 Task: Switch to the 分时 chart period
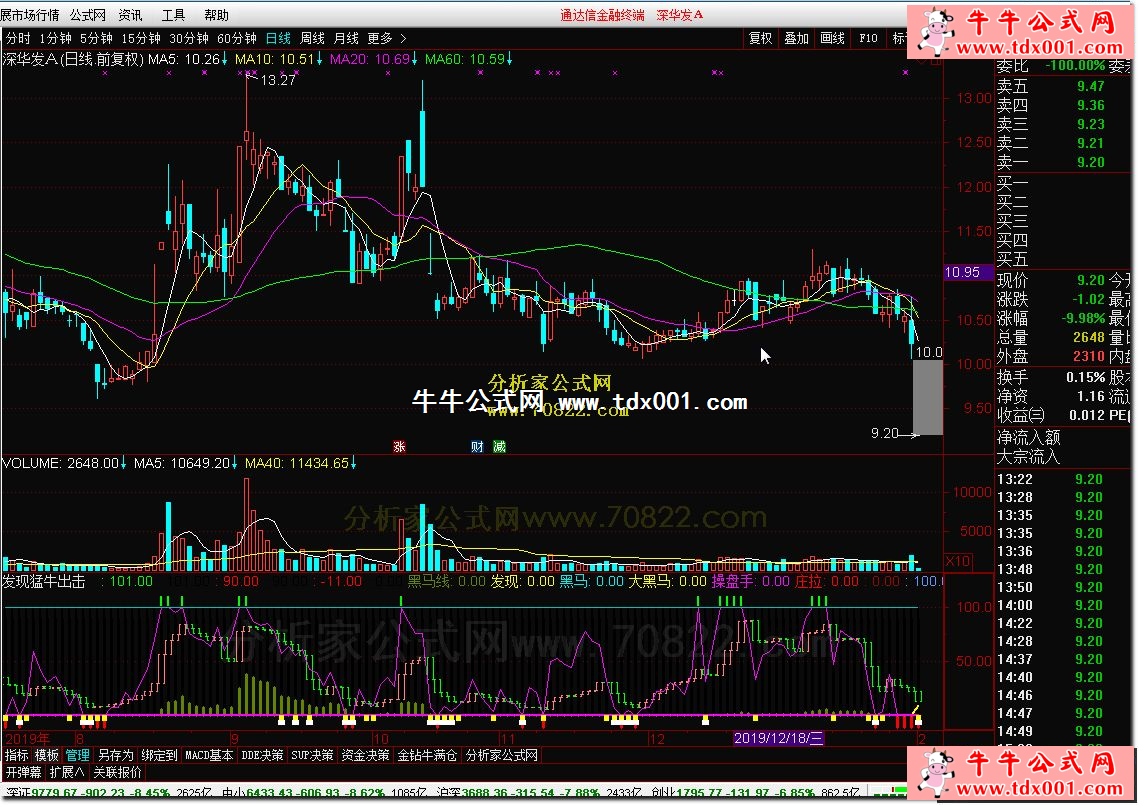(18, 38)
